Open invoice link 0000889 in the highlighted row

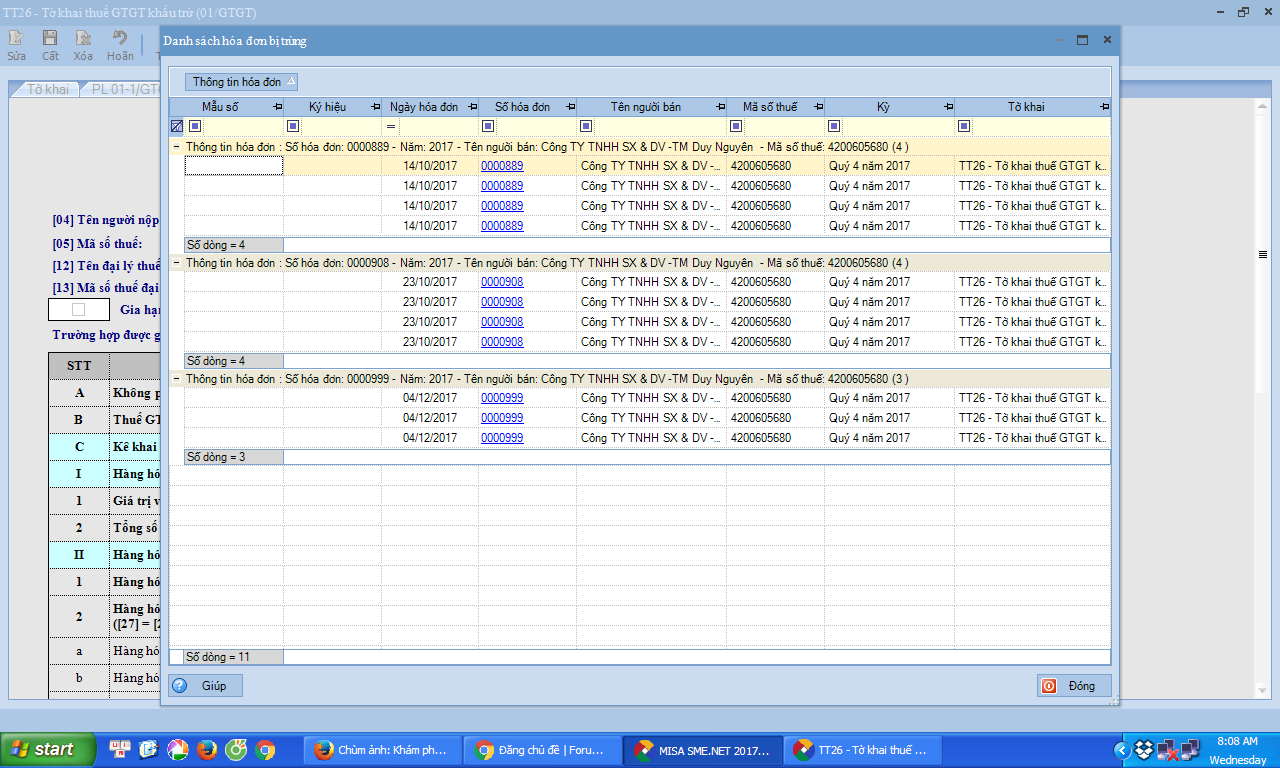(502, 166)
